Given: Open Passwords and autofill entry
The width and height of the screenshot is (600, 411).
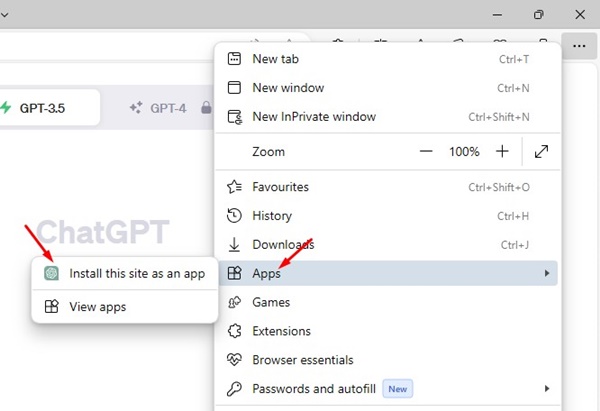Looking at the screenshot, I should 388,389.
